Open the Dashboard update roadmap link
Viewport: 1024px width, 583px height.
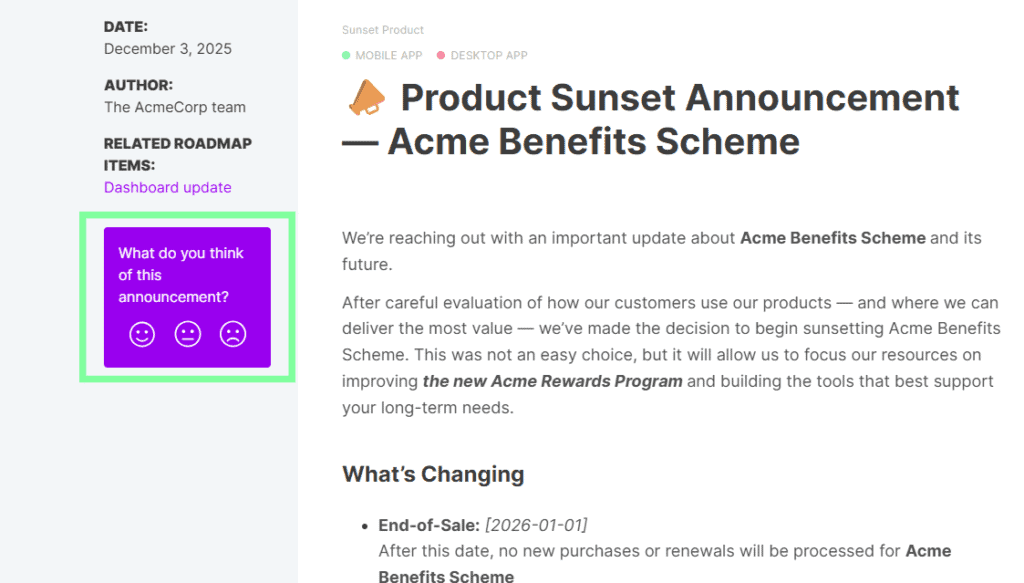pyautogui.click(x=167, y=187)
